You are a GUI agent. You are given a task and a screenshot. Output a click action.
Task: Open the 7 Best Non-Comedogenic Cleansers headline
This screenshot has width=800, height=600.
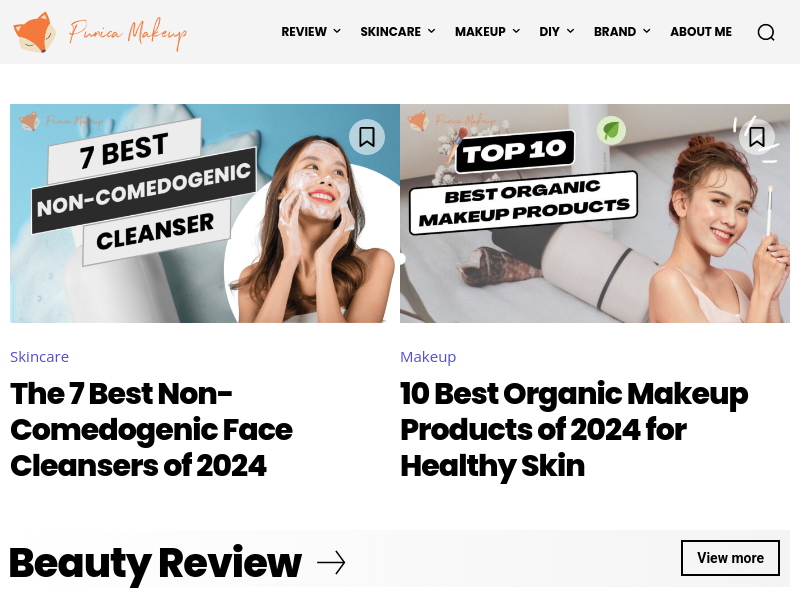click(x=152, y=430)
